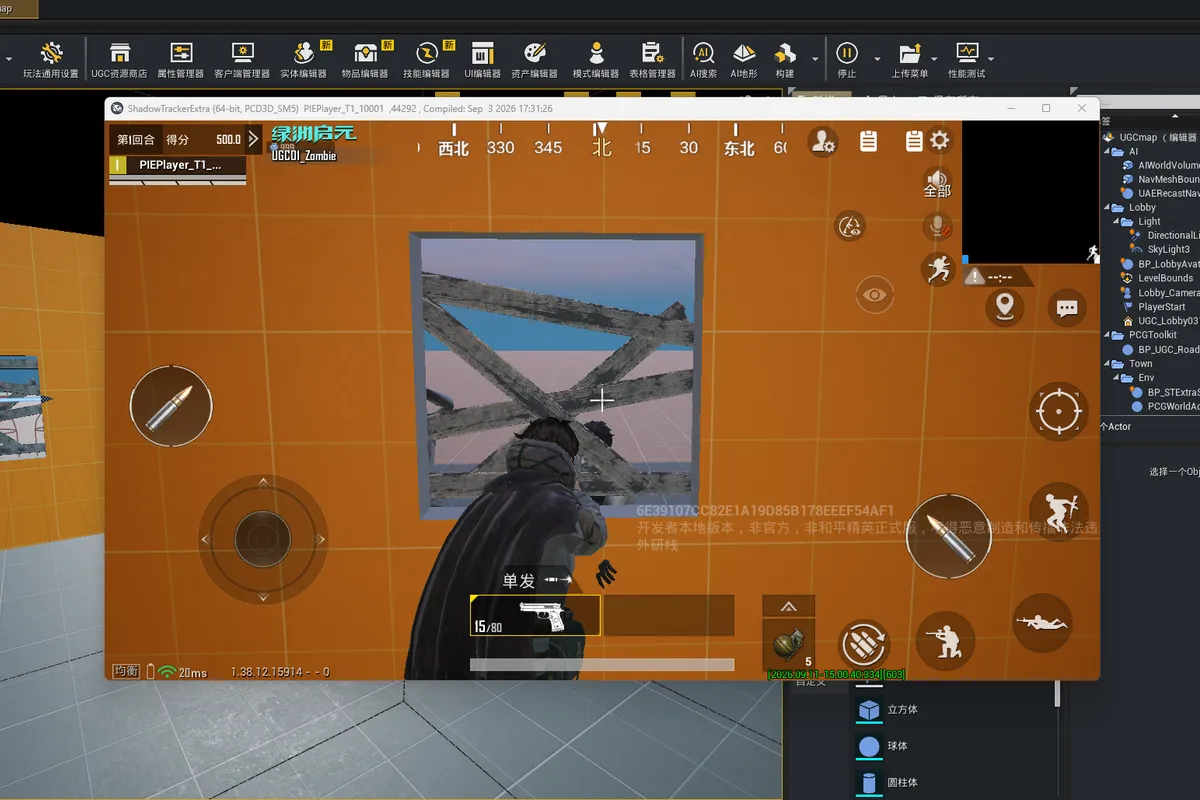
Task: Open in-game settings gear
Action: click(940, 141)
